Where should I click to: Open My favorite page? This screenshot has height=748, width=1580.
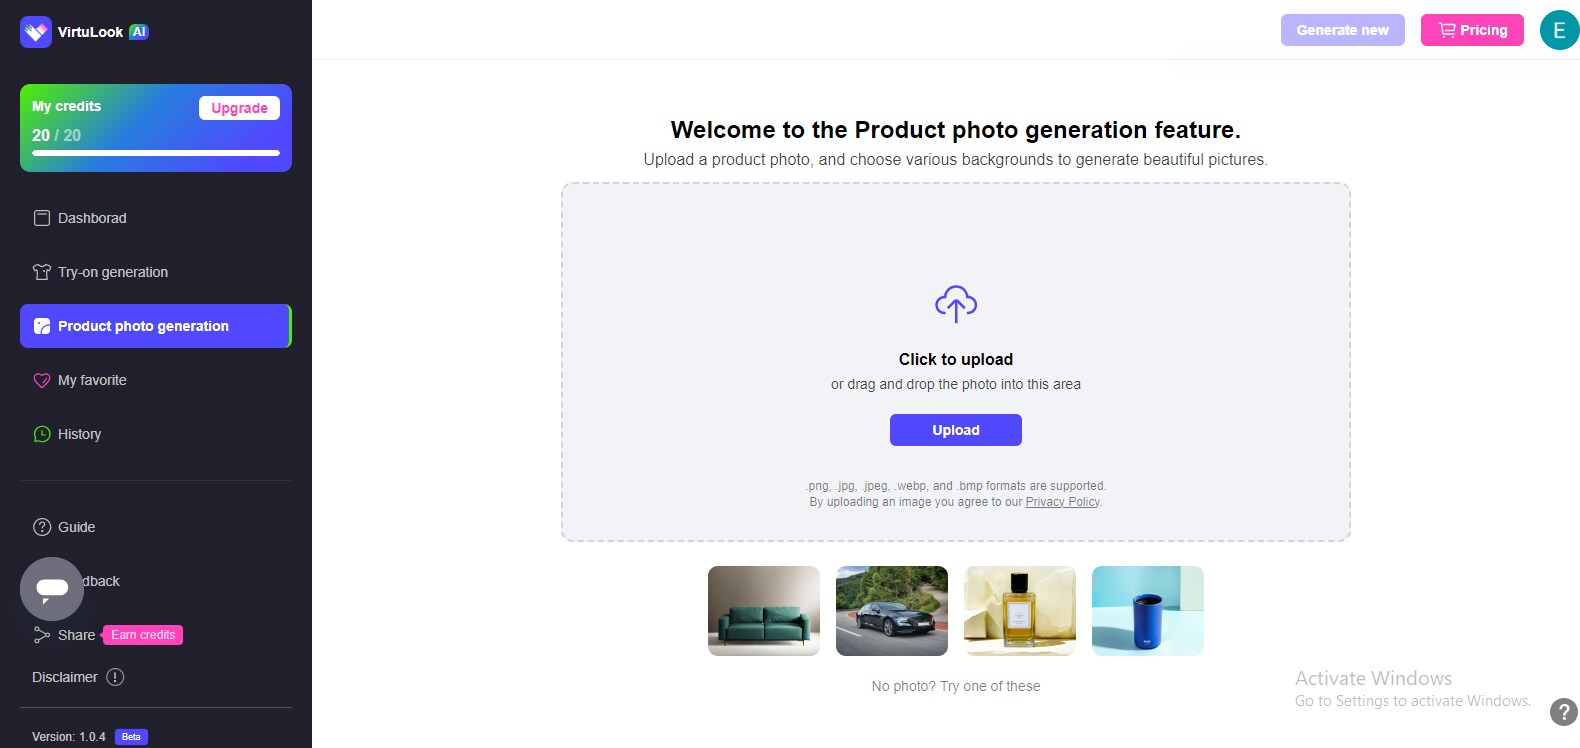pos(92,380)
